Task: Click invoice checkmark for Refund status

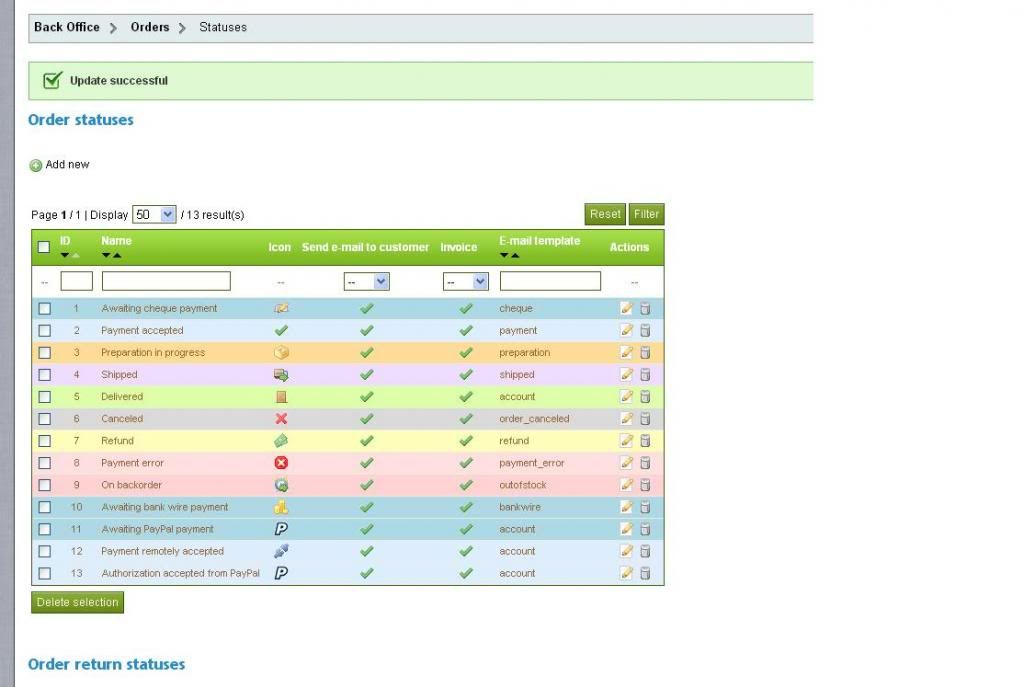Action: click(465, 441)
